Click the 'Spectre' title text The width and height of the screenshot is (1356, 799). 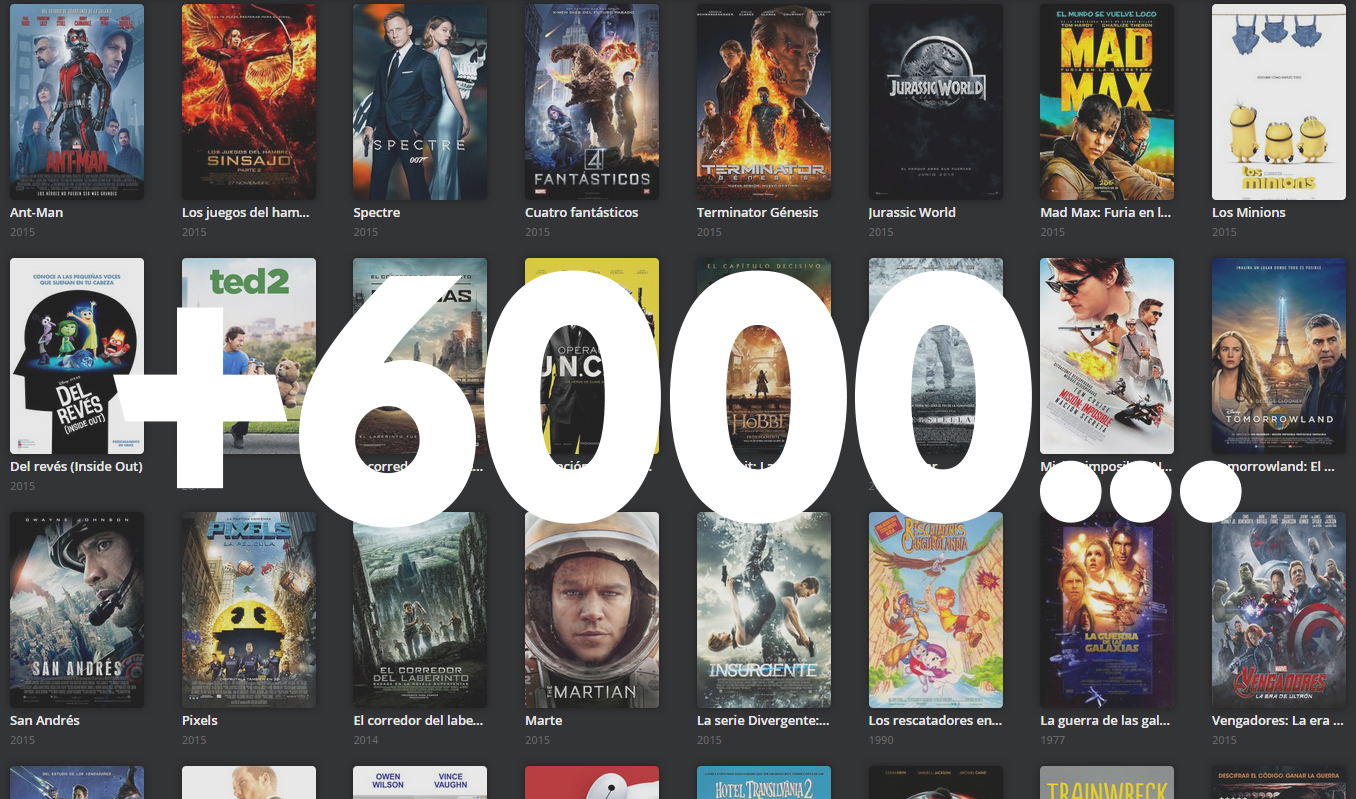pyautogui.click(x=377, y=212)
